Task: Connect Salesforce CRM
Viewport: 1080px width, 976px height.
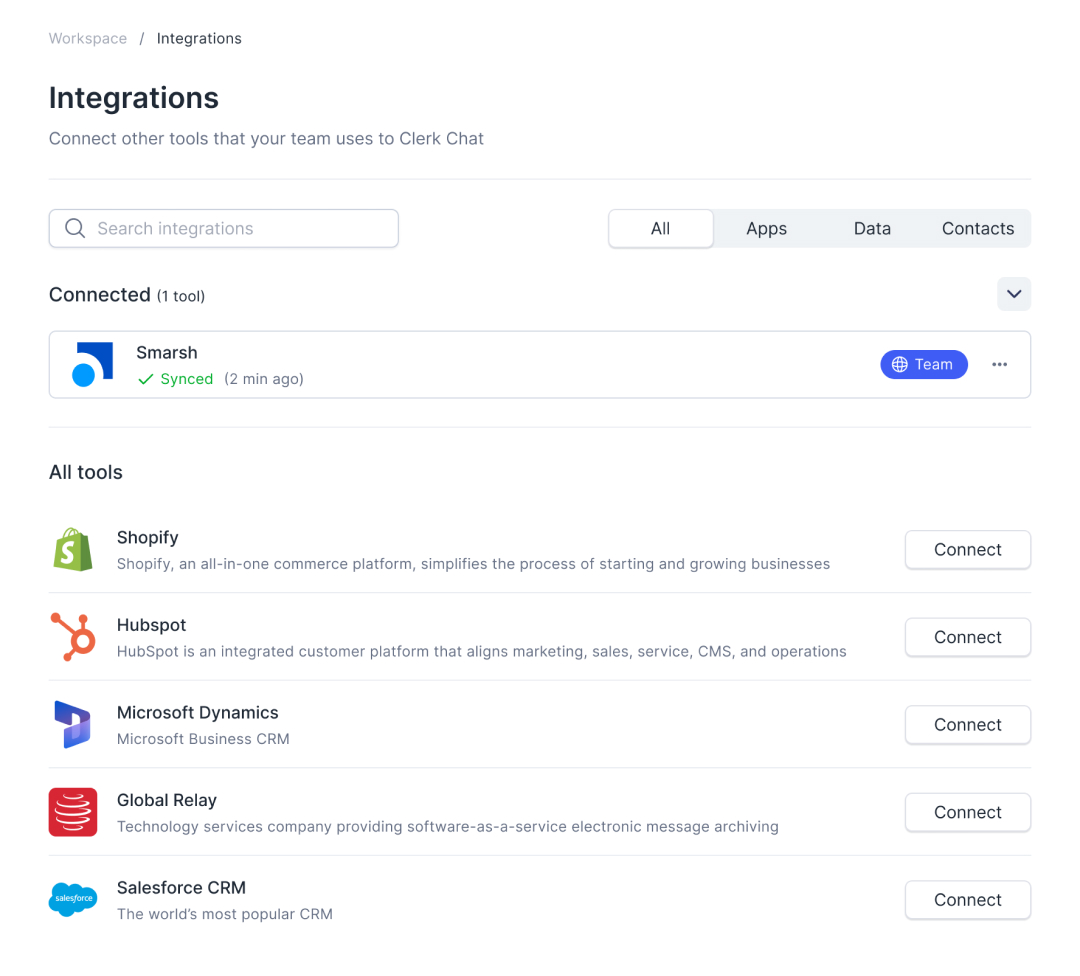Action: coord(968,900)
